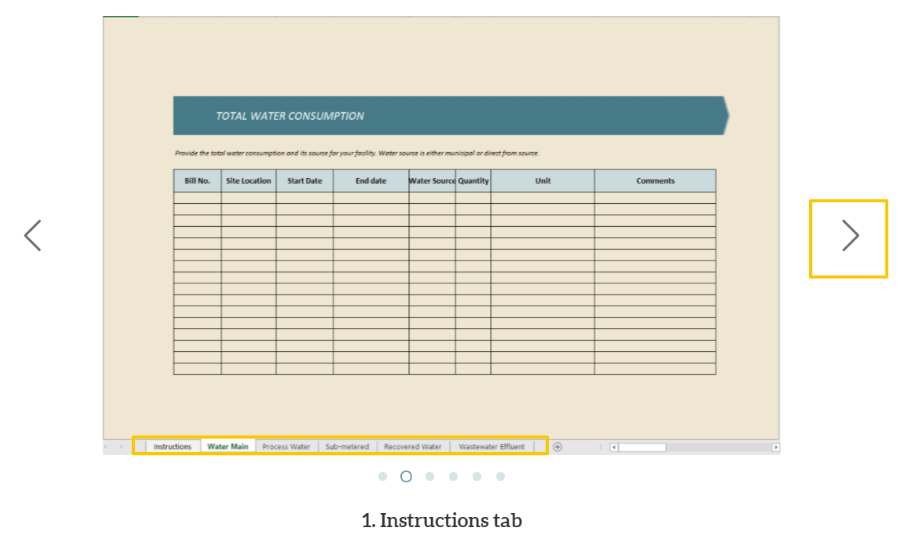The width and height of the screenshot is (899, 537).
Task: Select the third carousel dot
Action: [429, 477]
